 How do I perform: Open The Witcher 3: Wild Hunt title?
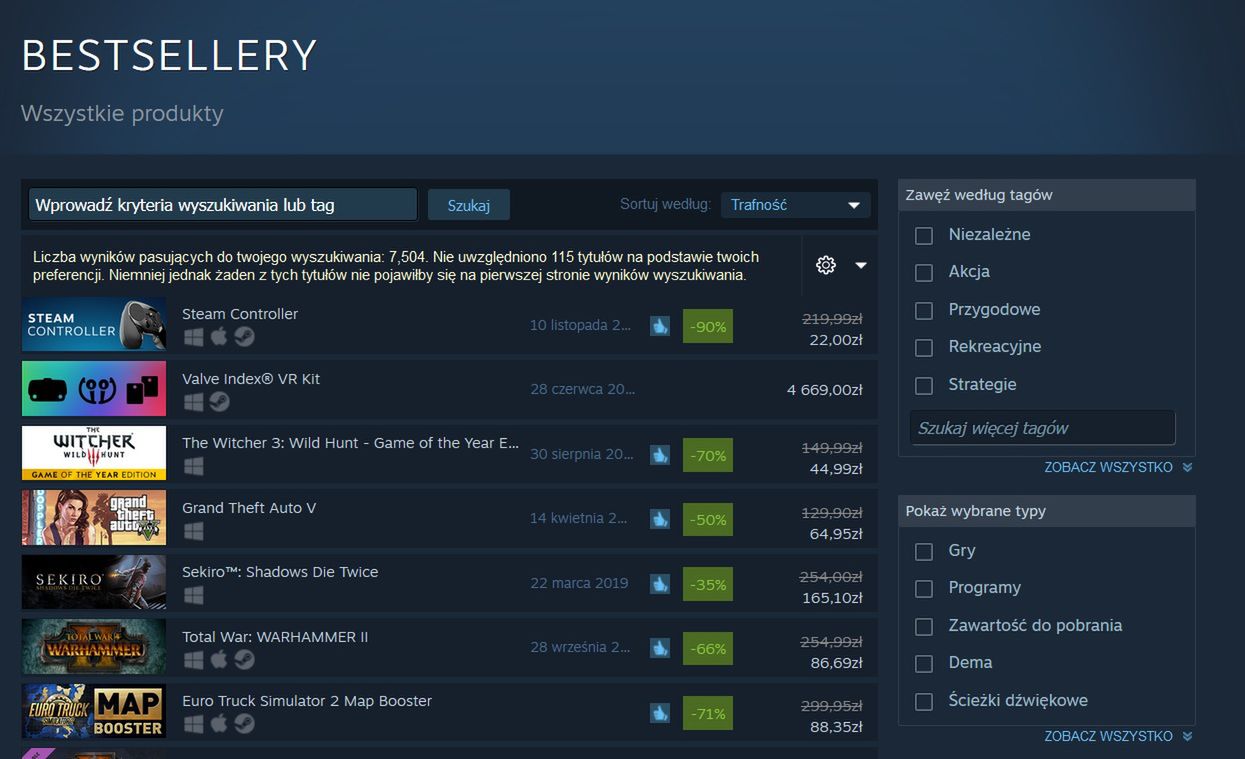[350, 443]
